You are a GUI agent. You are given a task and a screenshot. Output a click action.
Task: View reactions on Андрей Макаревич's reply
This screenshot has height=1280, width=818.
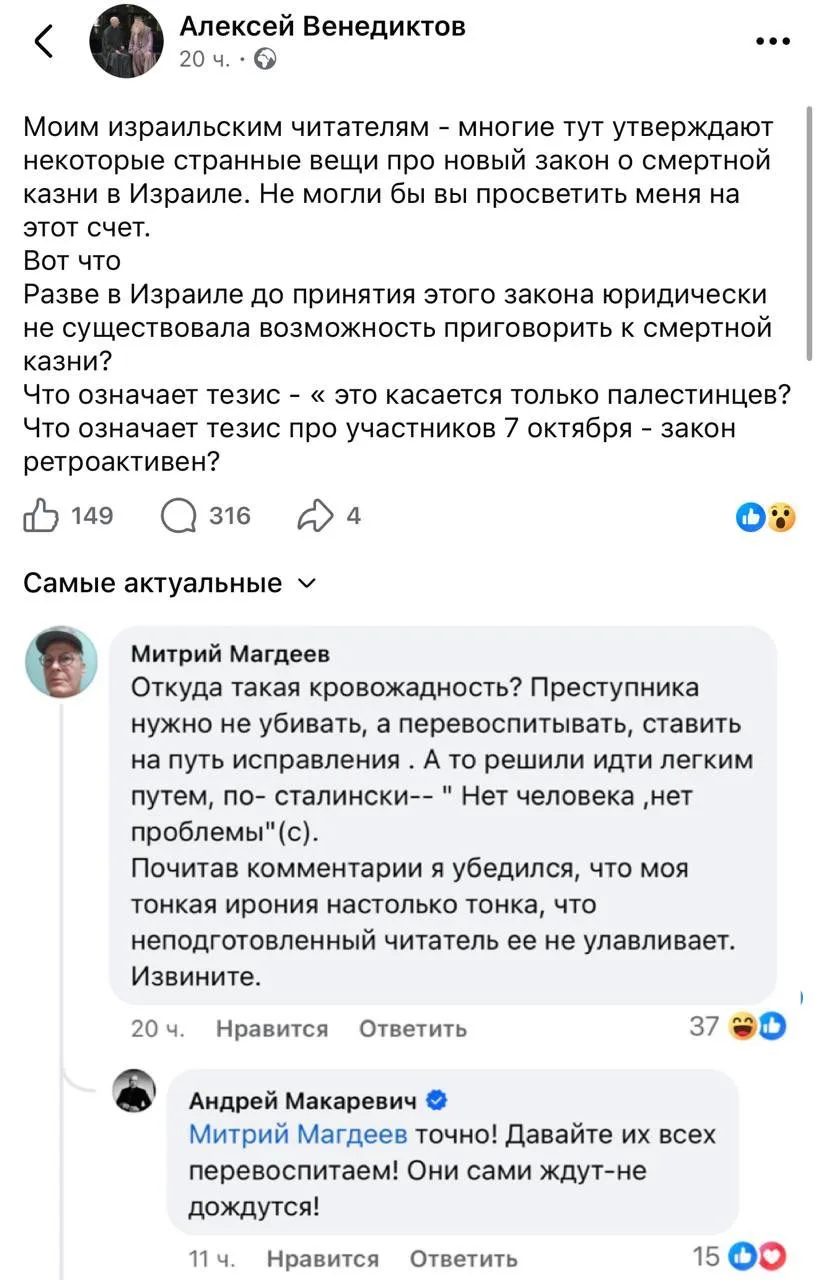(x=758, y=1257)
